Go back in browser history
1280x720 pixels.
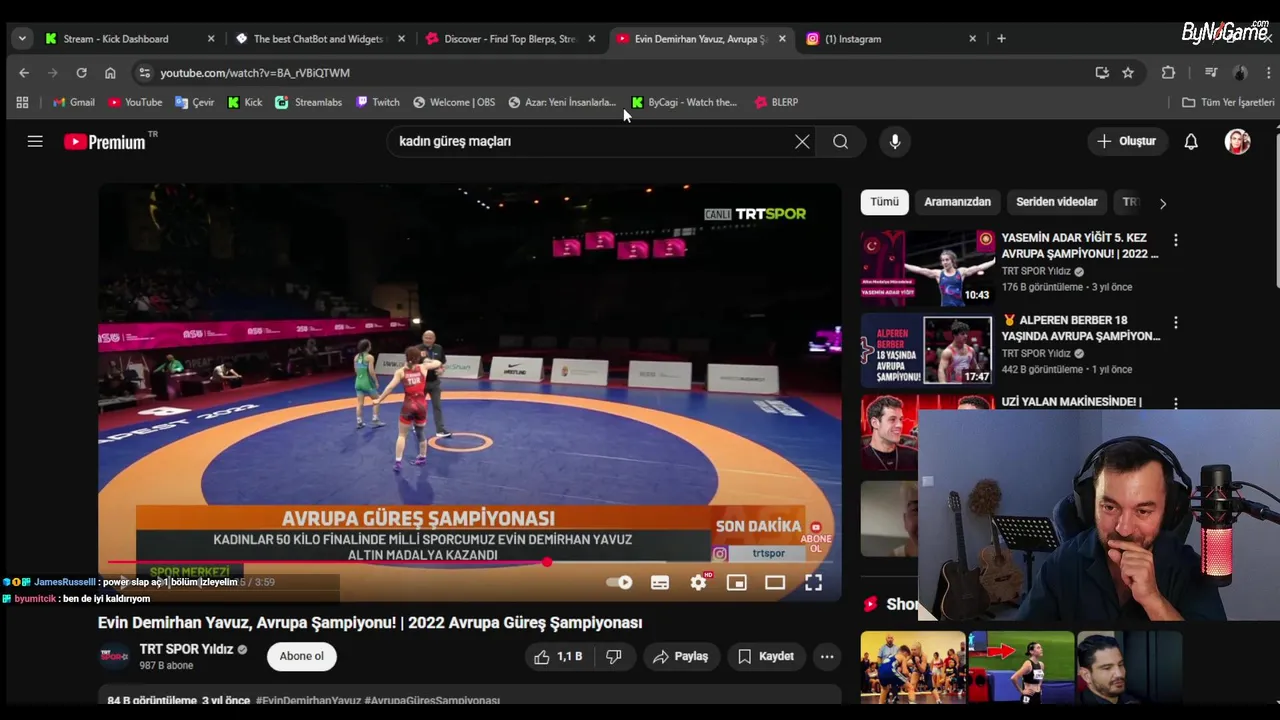click(24, 73)
